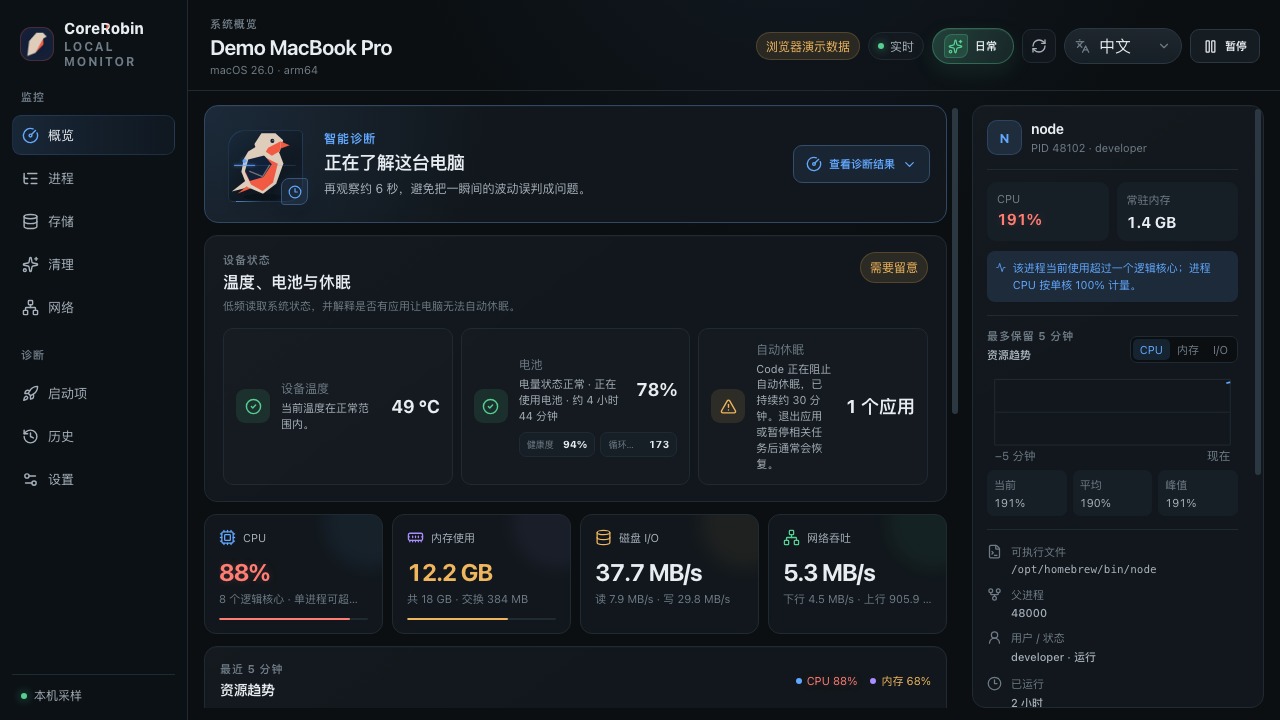
Task: Toggle 内存 68% legend in trend chart
Action: click(900, 681)
